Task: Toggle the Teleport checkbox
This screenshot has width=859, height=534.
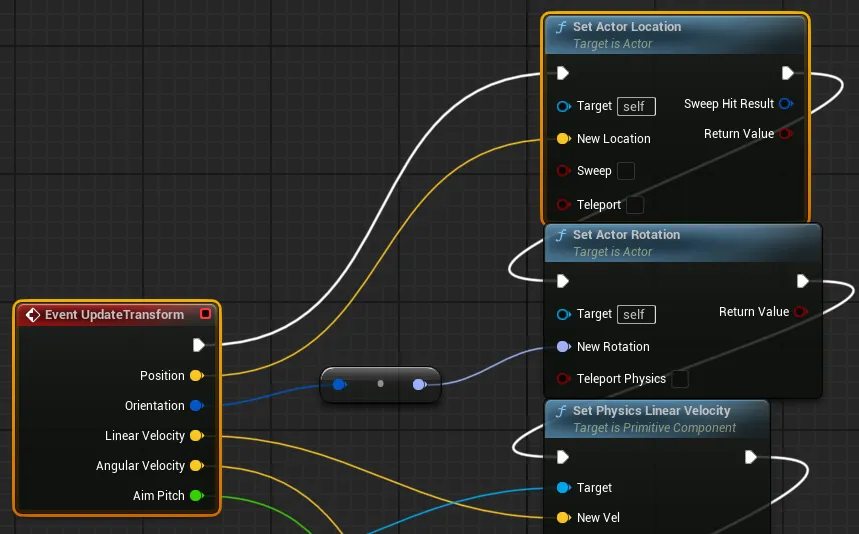Action: pyautogui.click(x=635, y=205)
